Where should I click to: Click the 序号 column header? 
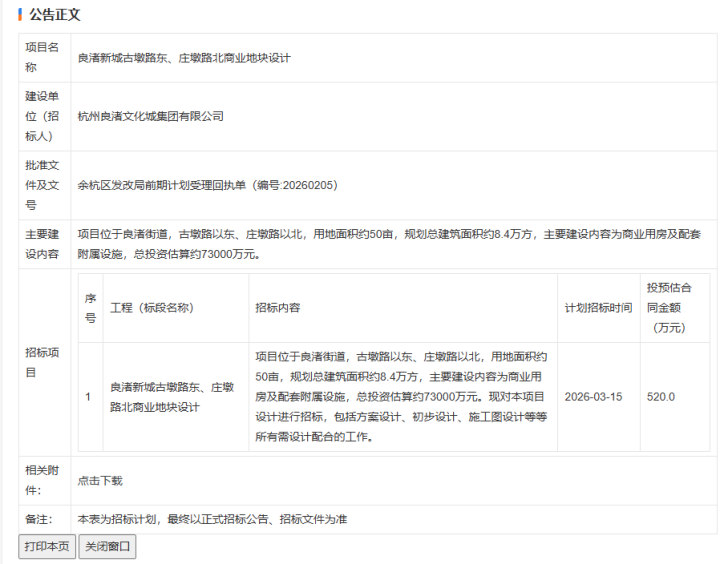tap(90, 308)
